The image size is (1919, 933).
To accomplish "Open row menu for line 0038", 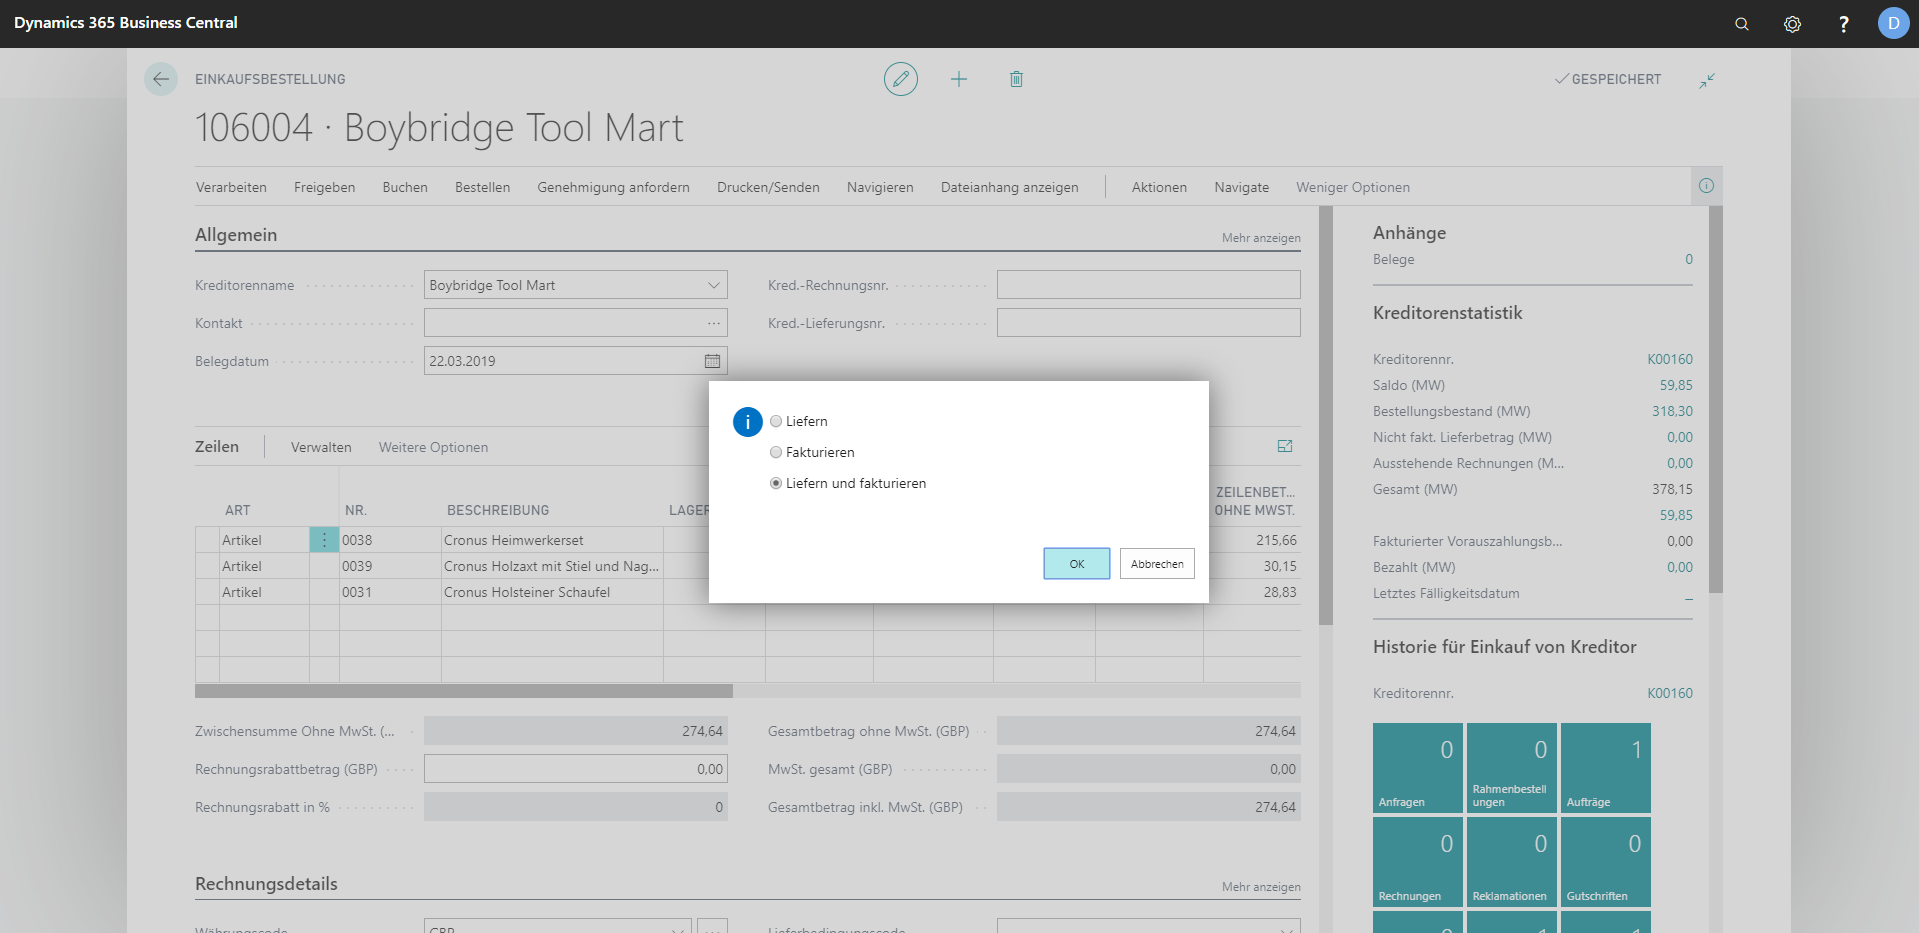I will coord(324,540).
